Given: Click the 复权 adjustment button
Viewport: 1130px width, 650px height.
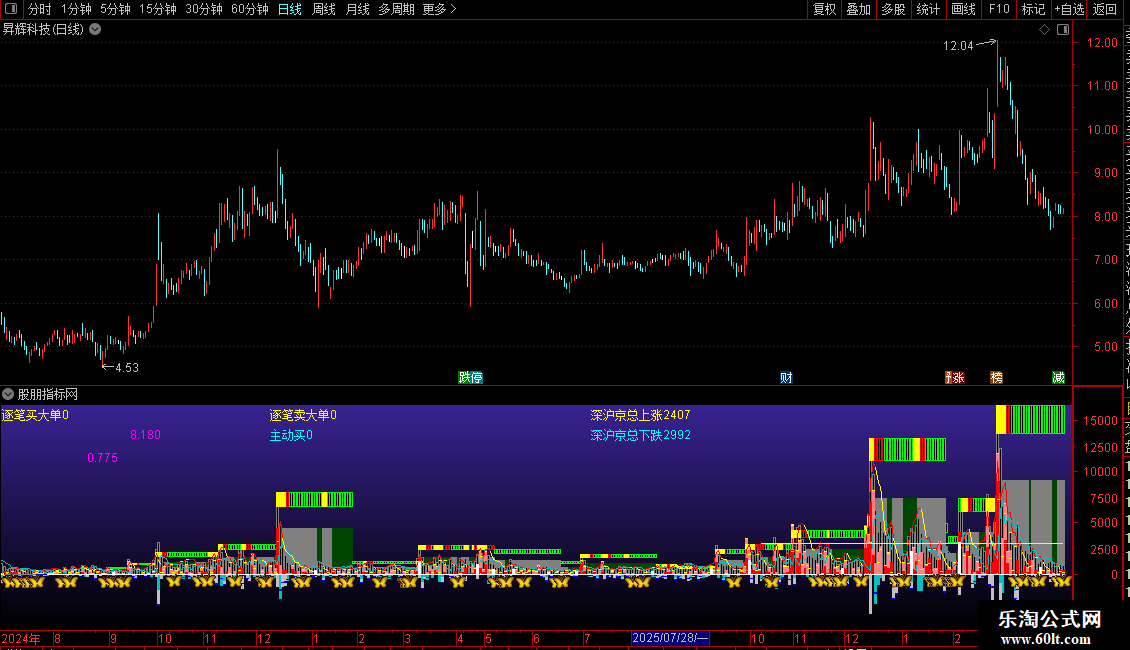Looking at the screenshot, I should tap(824, 9).
